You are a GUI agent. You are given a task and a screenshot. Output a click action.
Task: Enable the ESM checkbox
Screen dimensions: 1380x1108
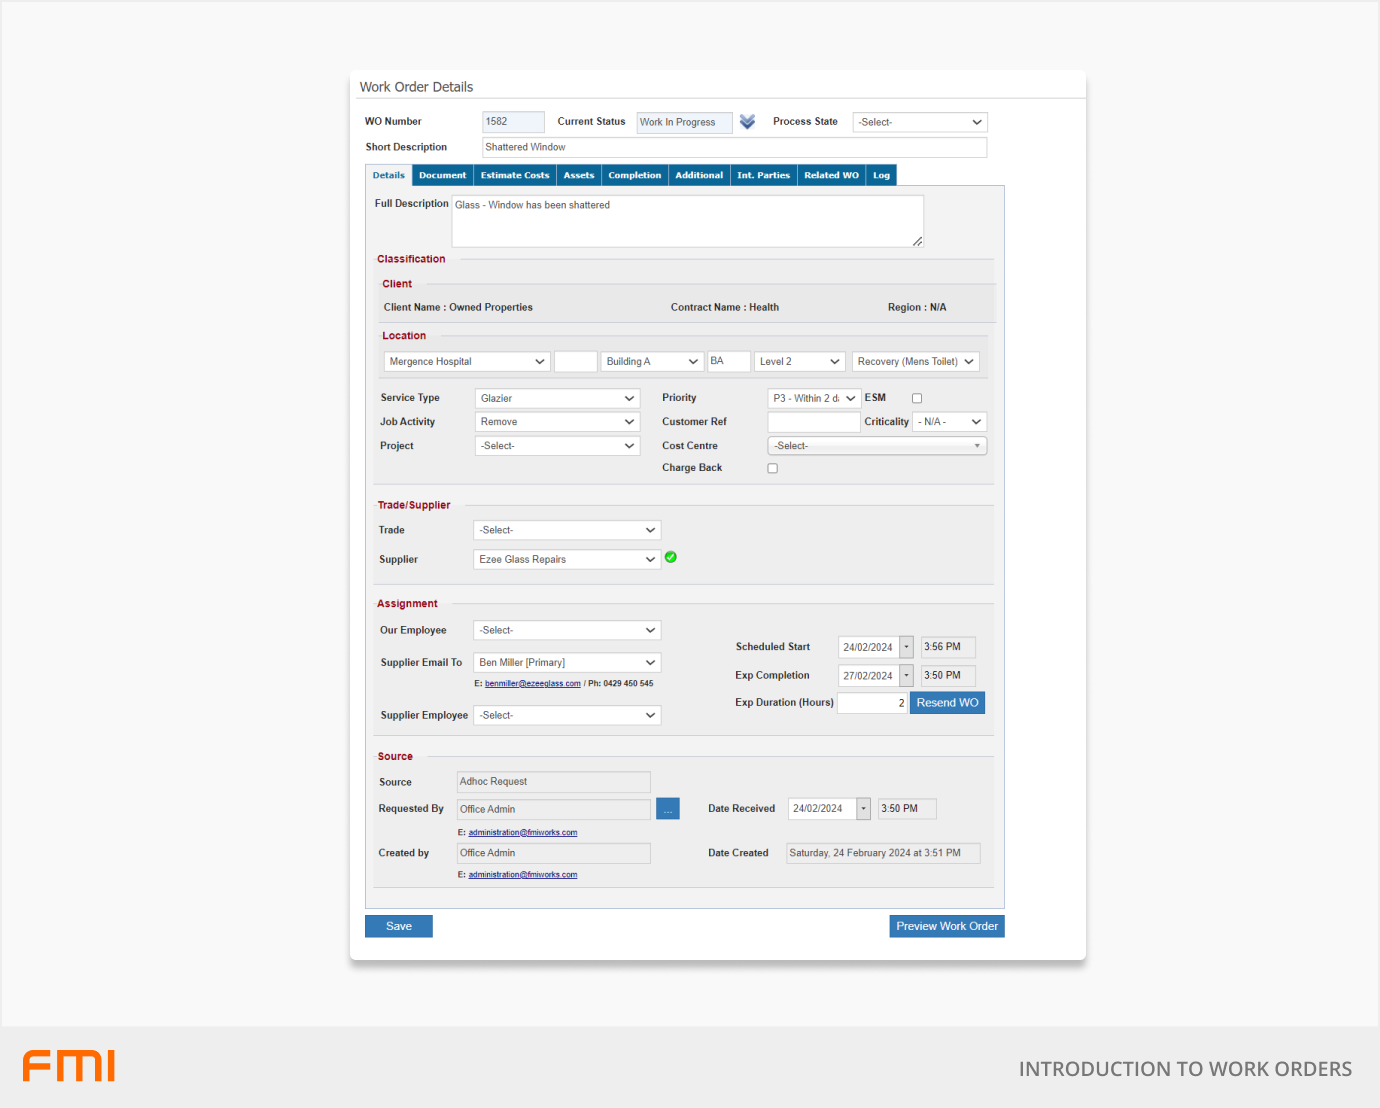(x=917, y=398)
